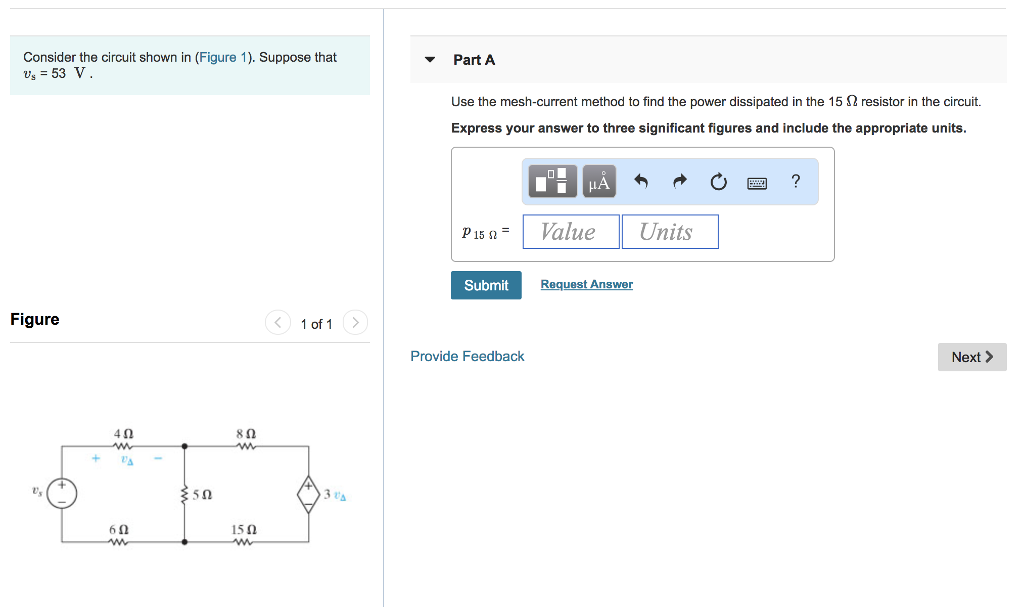The height and width of the screenshot is (607, 1024).
Task: Undo the last answer entry
Action: click(640, 181)
